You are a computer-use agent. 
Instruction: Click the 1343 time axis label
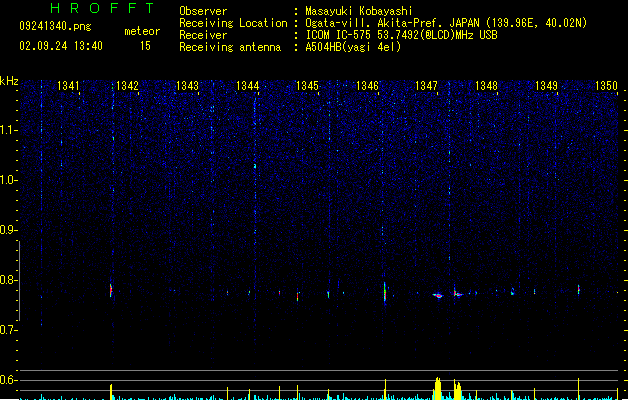coord(187,85)
